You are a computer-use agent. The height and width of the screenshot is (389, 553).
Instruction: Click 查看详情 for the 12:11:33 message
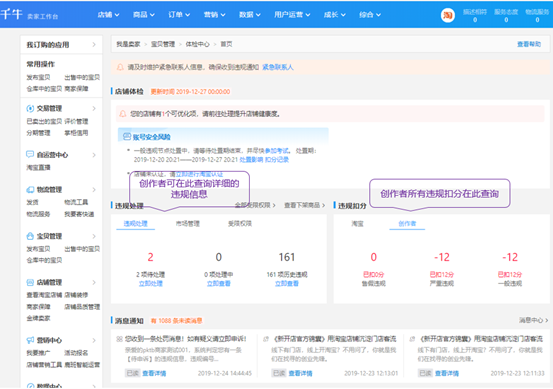(447, 373)
